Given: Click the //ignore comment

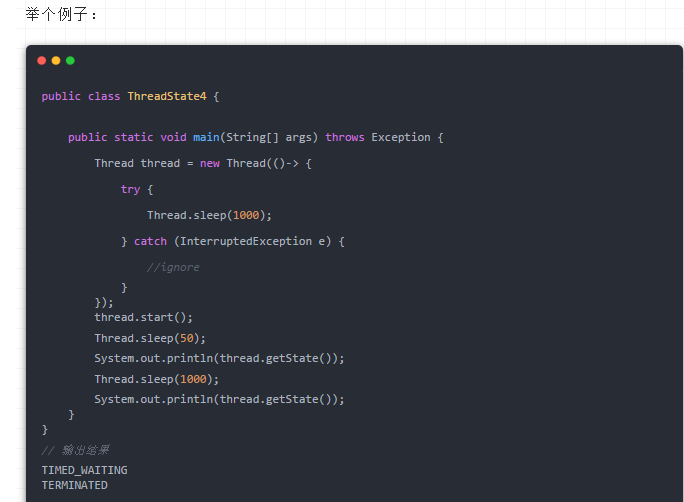Looking at the screenshot, I should point(173,267).
